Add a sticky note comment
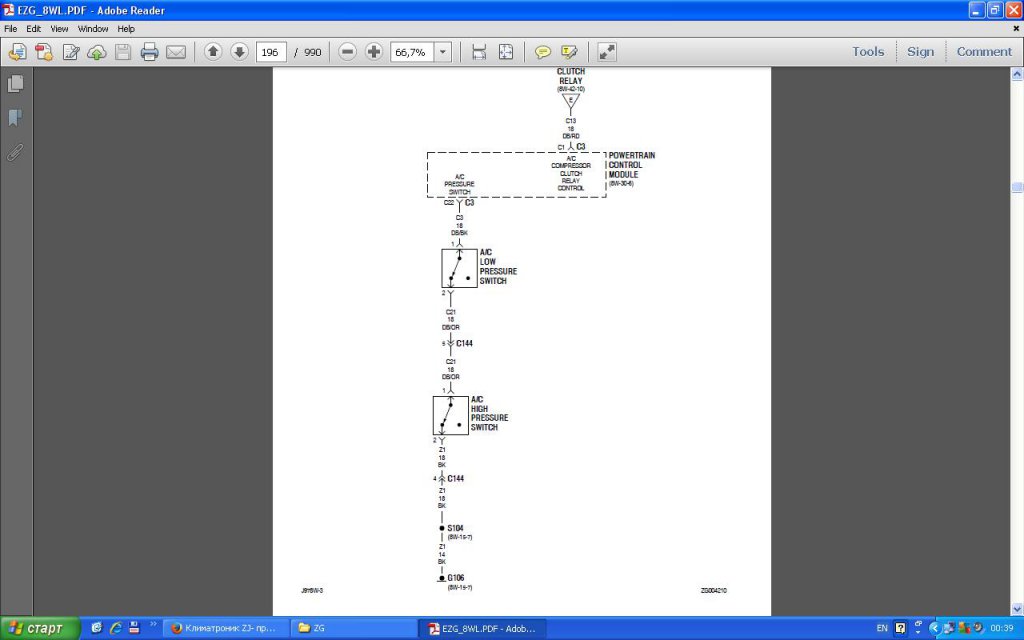Screen dimensions: 1024x640 pyautogui.click(x=543, y=52)
